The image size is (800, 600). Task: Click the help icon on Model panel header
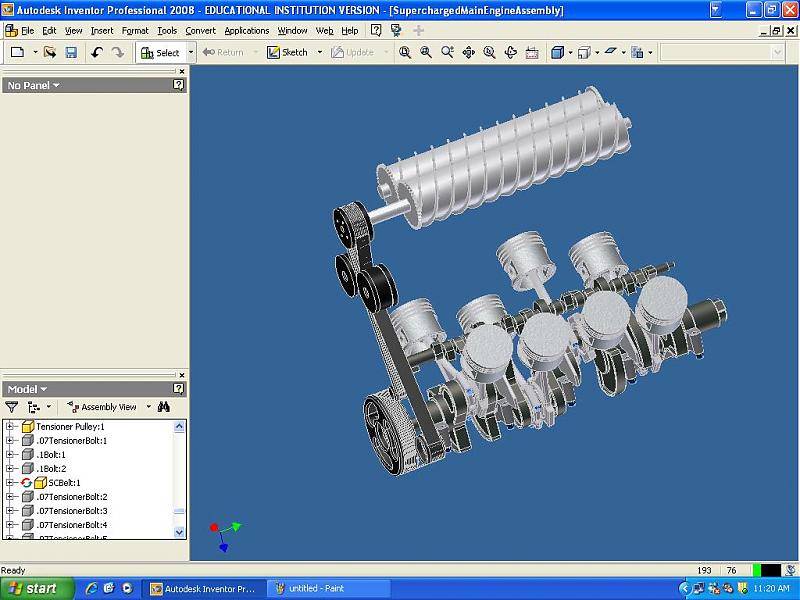pos(178,389)
